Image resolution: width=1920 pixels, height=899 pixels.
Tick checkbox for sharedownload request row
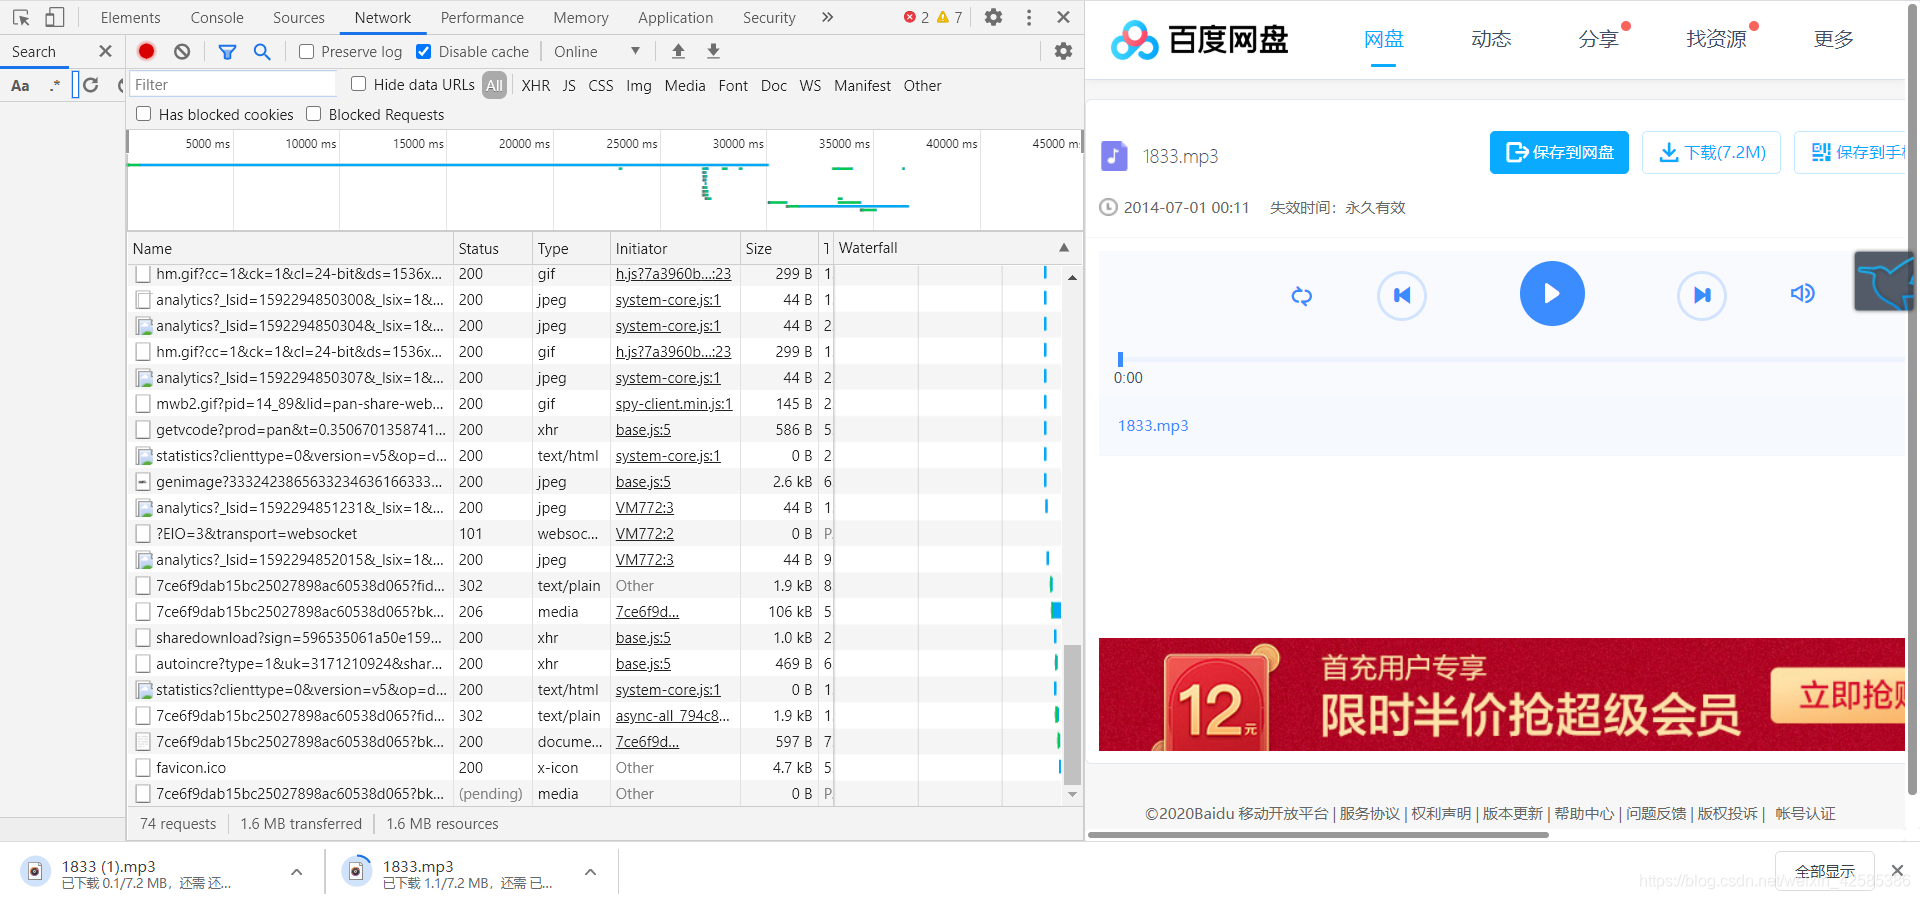(x=143, y=638)
